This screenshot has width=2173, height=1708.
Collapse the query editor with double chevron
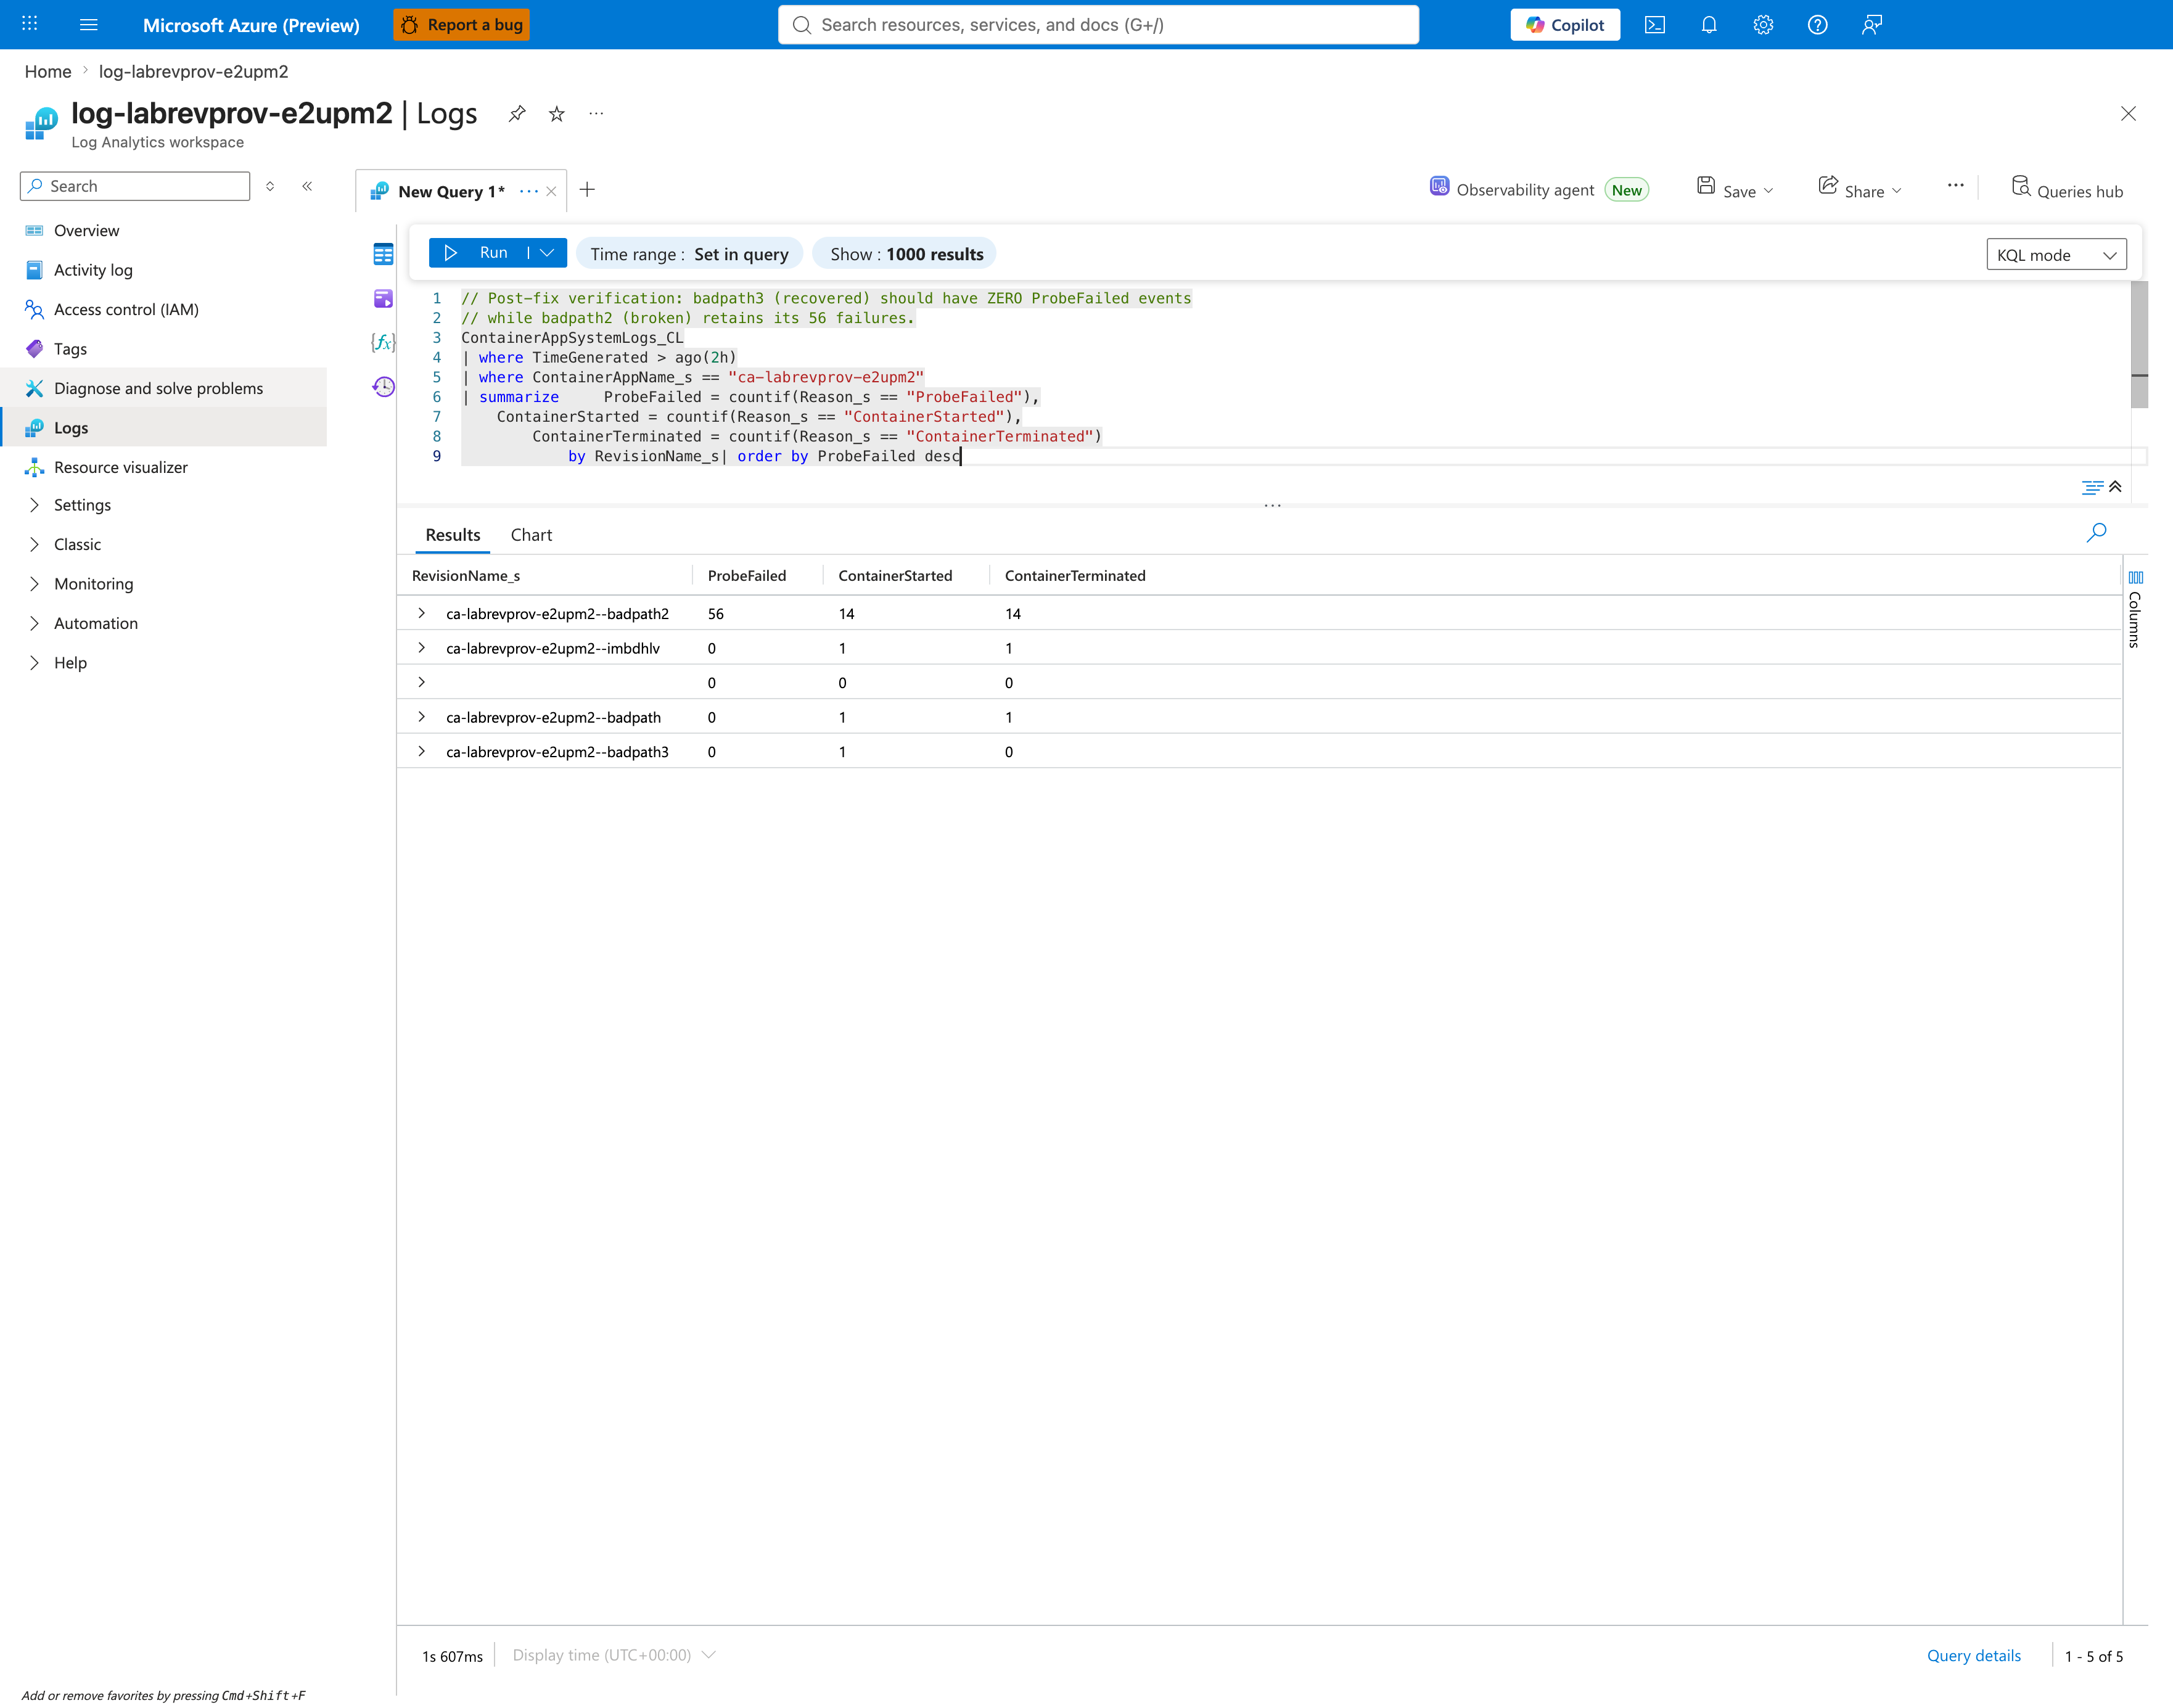coord(2115,487)
